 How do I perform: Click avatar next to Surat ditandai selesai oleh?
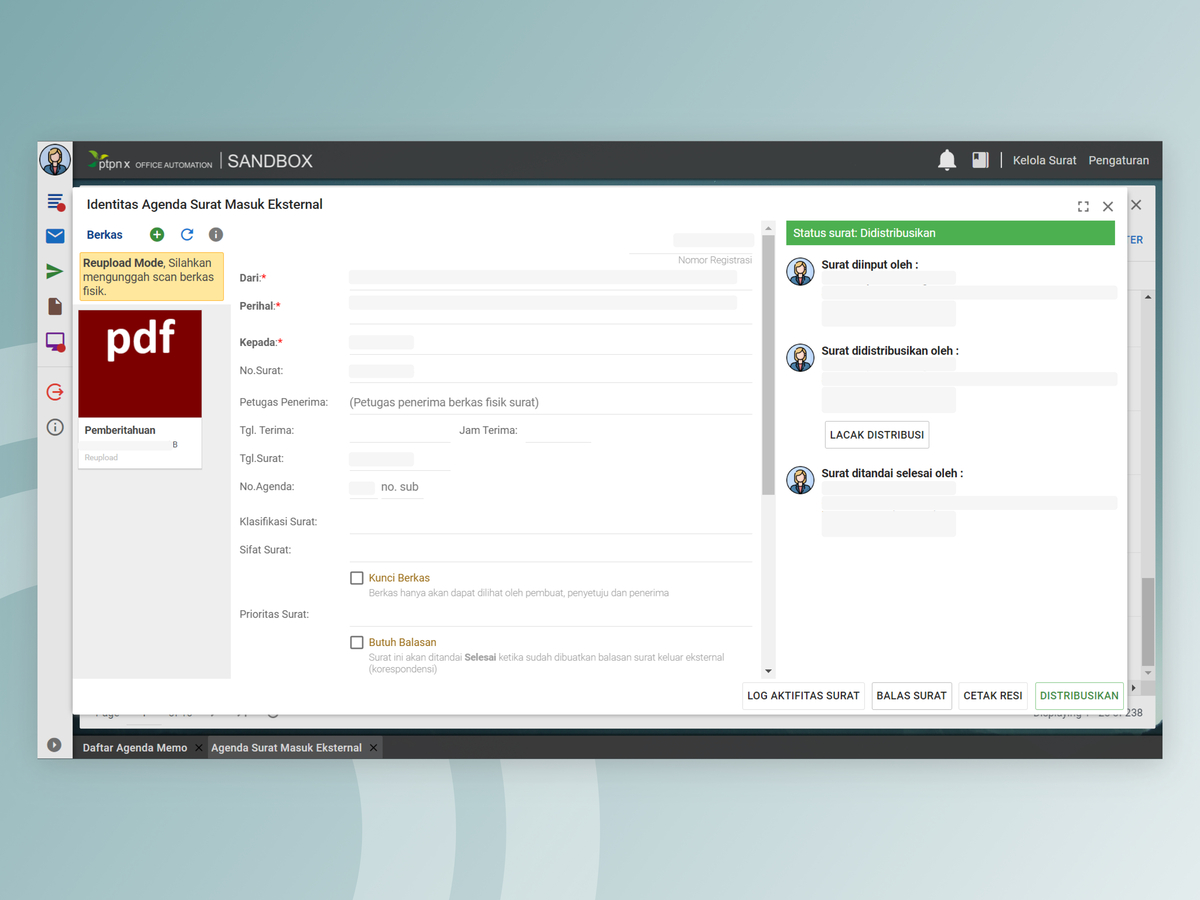click(800, 479)
